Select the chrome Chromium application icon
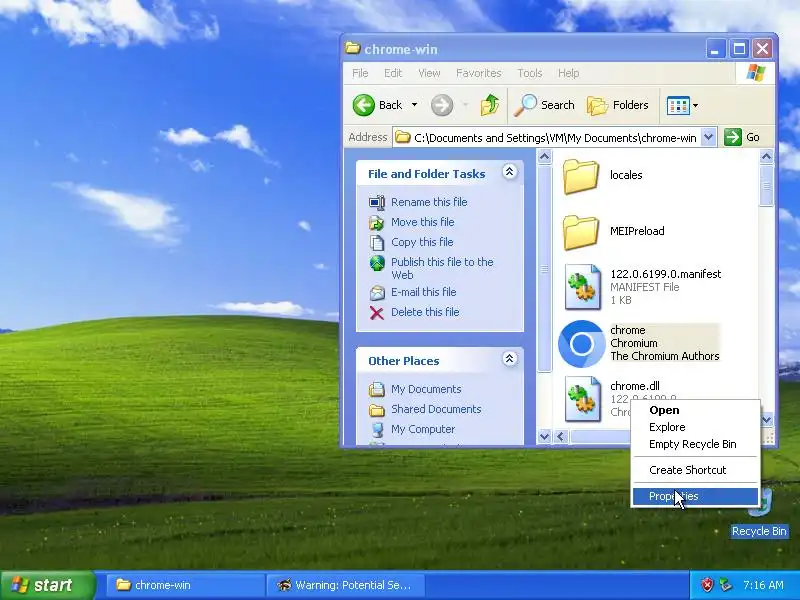 pyautogui.click(x=582, y=344)
